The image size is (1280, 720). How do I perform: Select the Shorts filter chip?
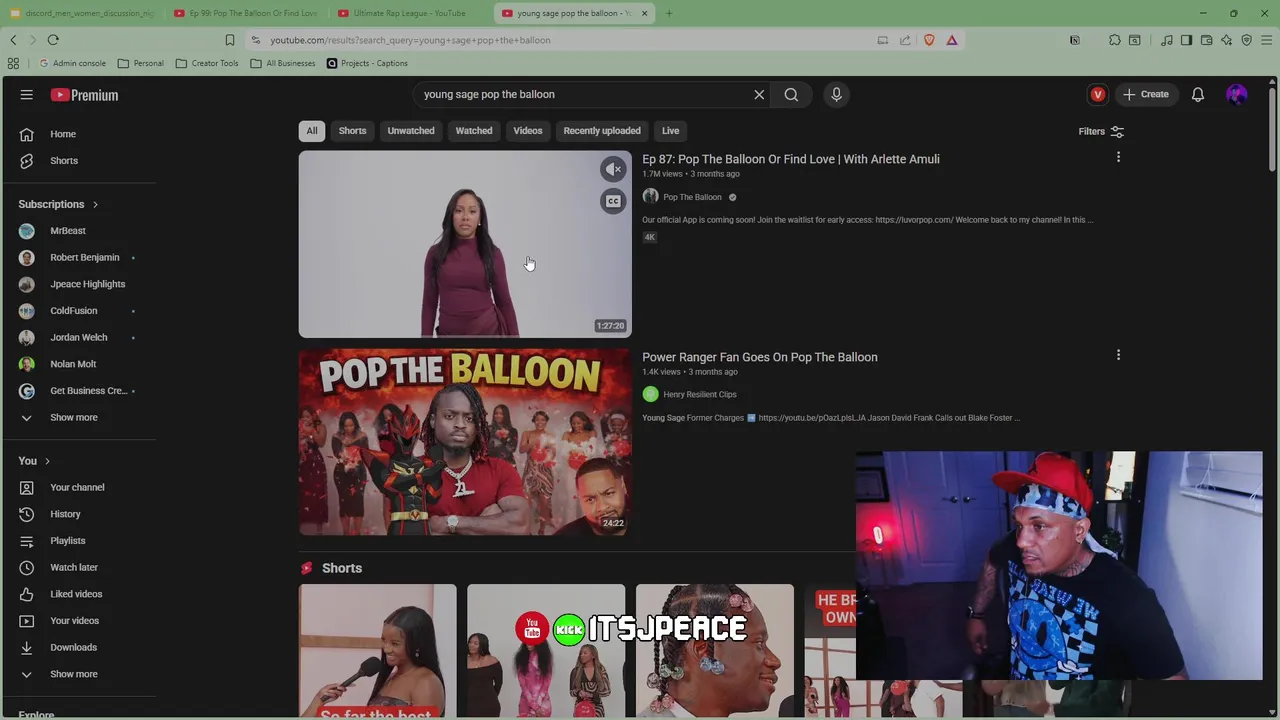(x=352, y=131)
